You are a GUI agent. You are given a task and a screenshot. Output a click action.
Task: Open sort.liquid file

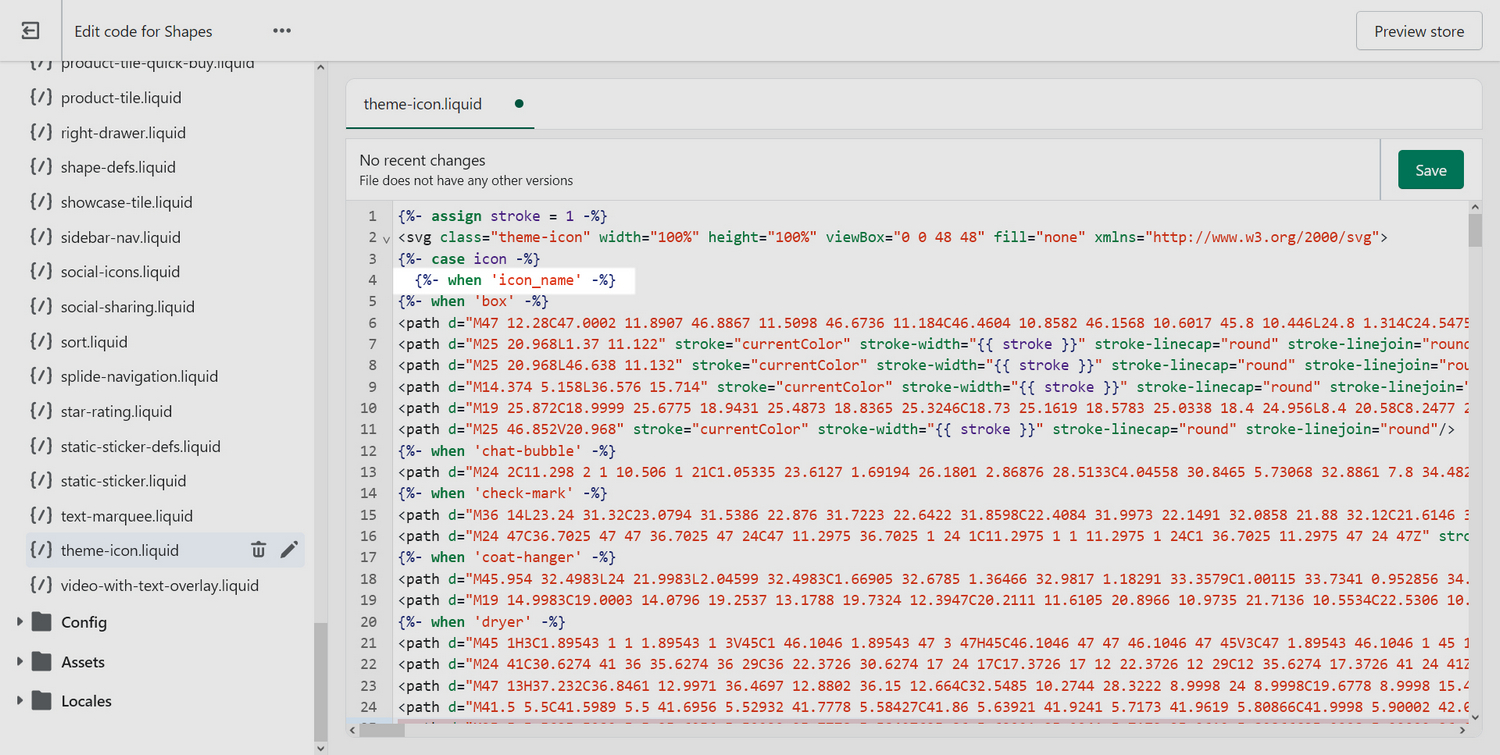point(94,341)
